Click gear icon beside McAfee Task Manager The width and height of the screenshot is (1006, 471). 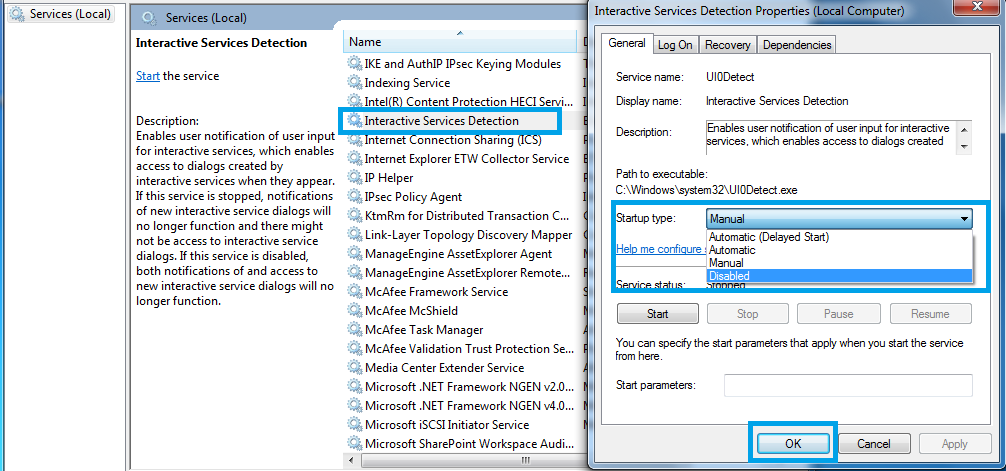[x=354, y=330]
